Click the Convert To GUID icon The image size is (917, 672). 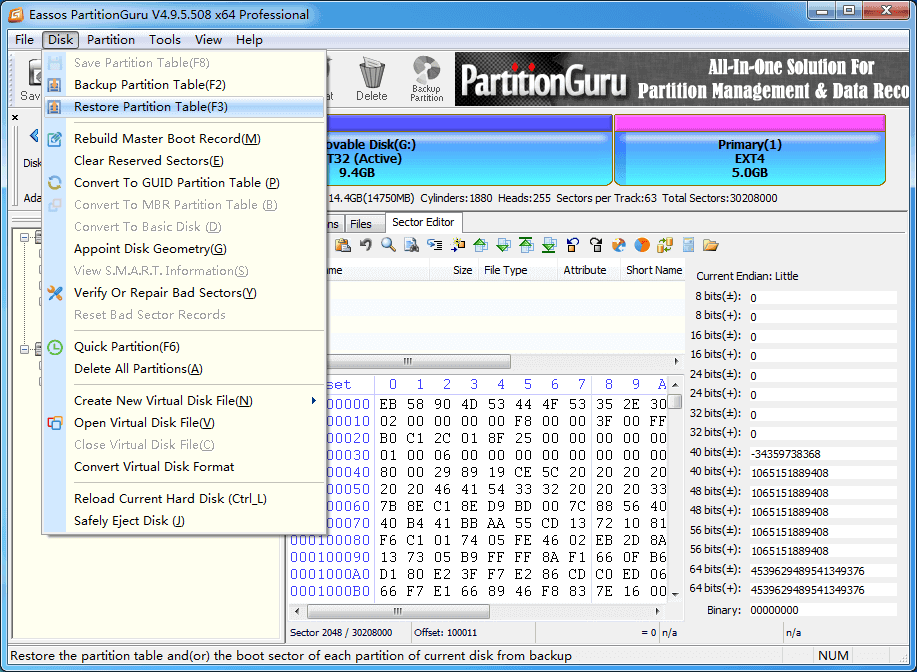point(54,183)
